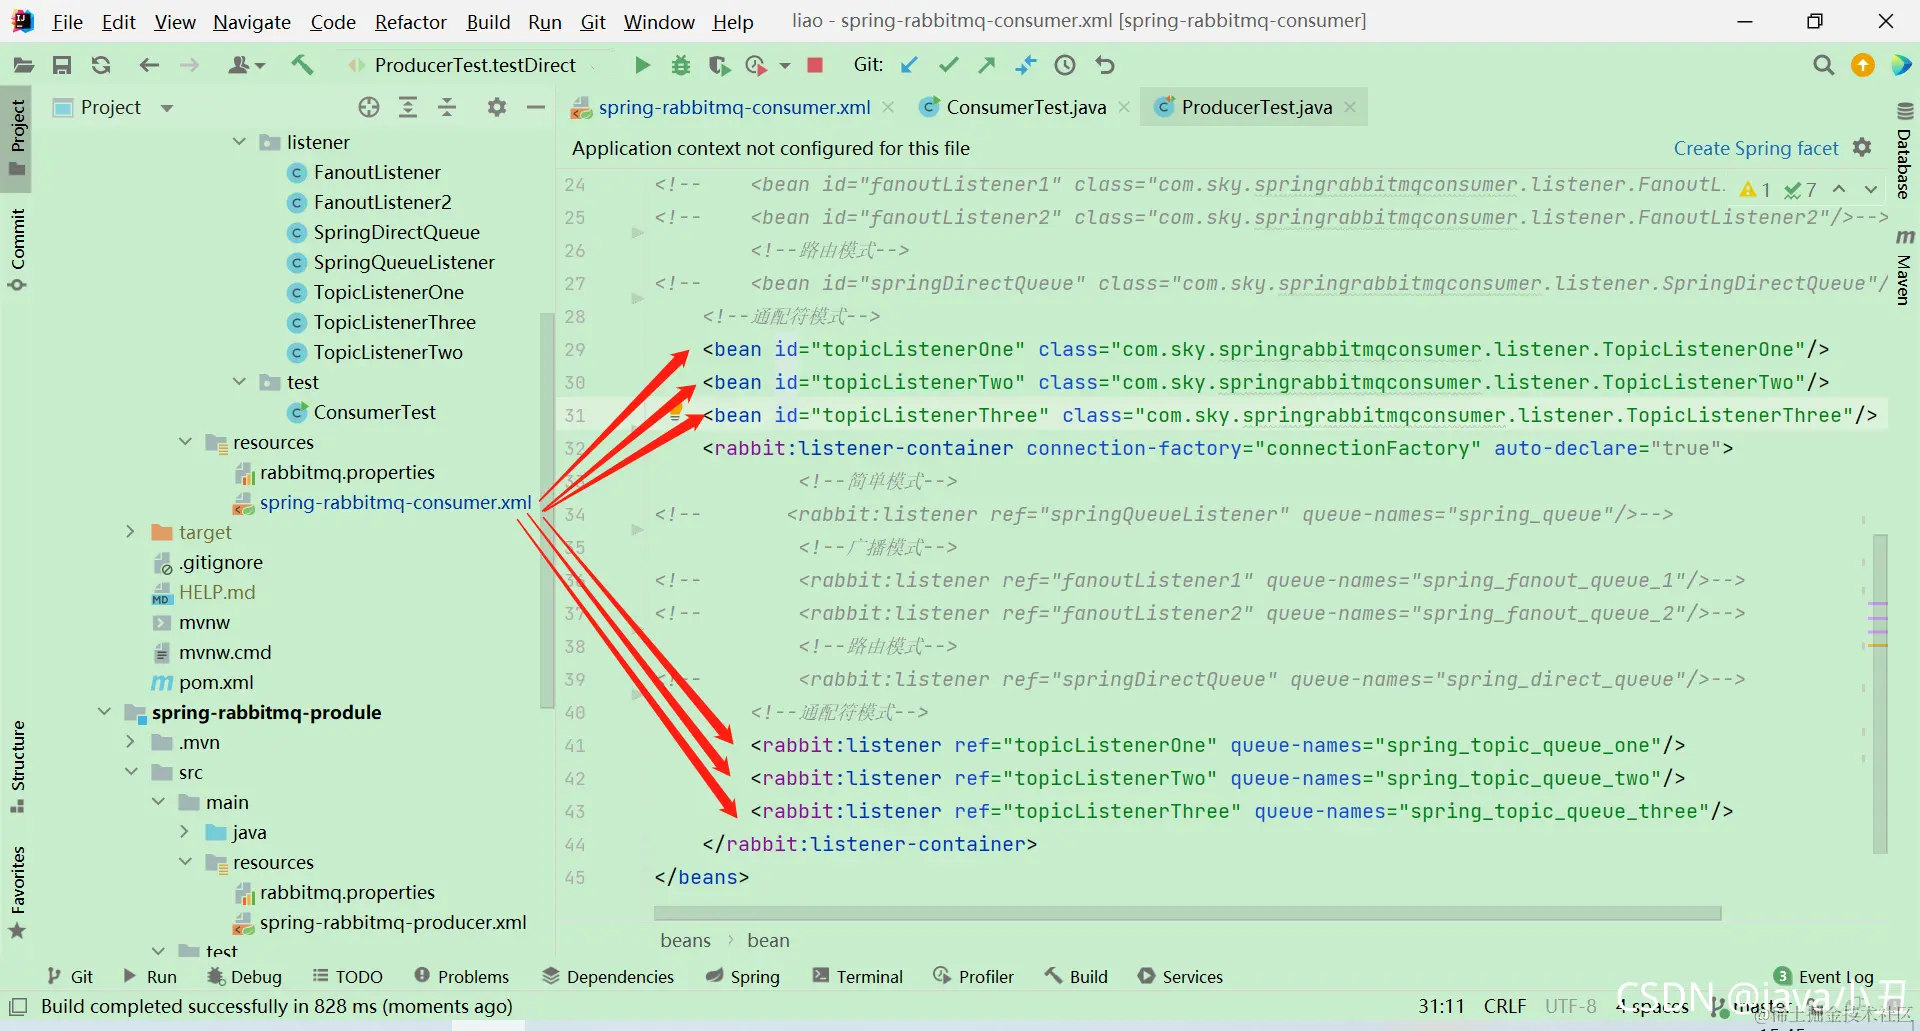Open Maven tool window sidebar

(x=1904, y=268)
